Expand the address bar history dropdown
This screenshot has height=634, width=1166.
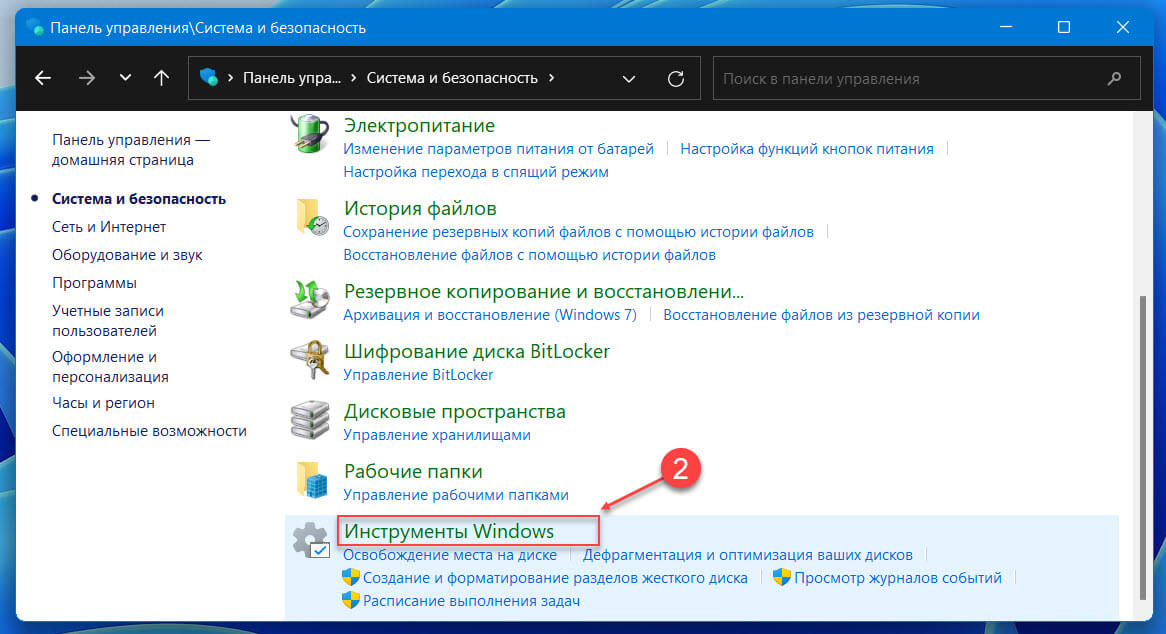tap(628, 79)
